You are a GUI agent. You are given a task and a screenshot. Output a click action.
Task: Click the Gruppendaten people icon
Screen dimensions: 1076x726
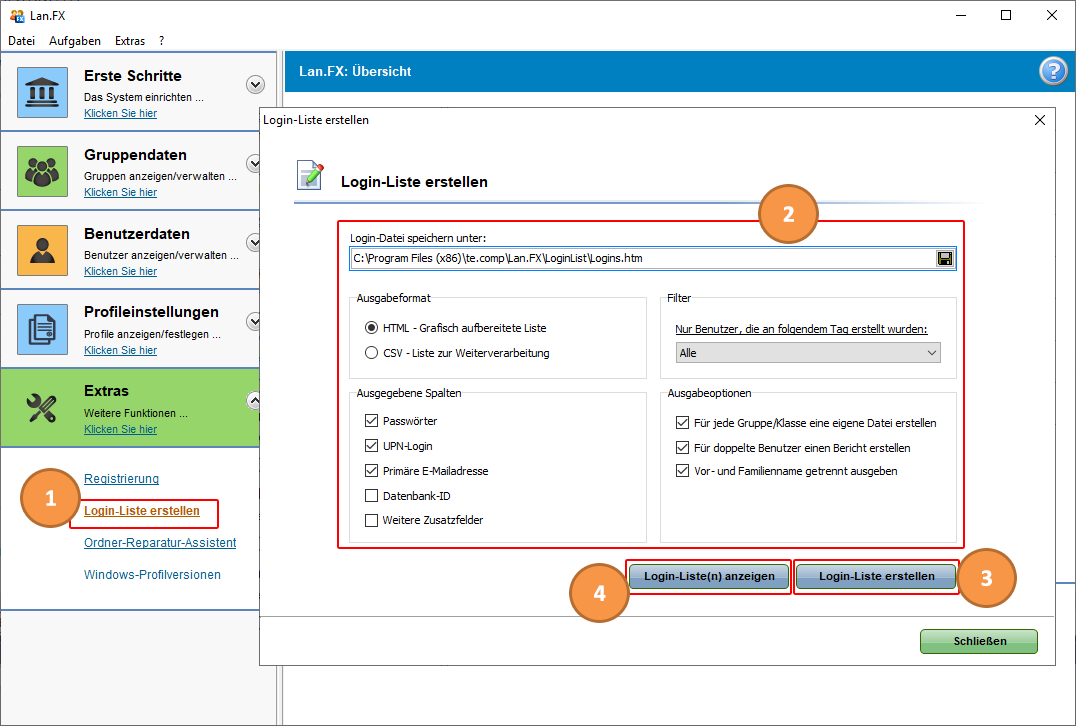tap(42, 171)
